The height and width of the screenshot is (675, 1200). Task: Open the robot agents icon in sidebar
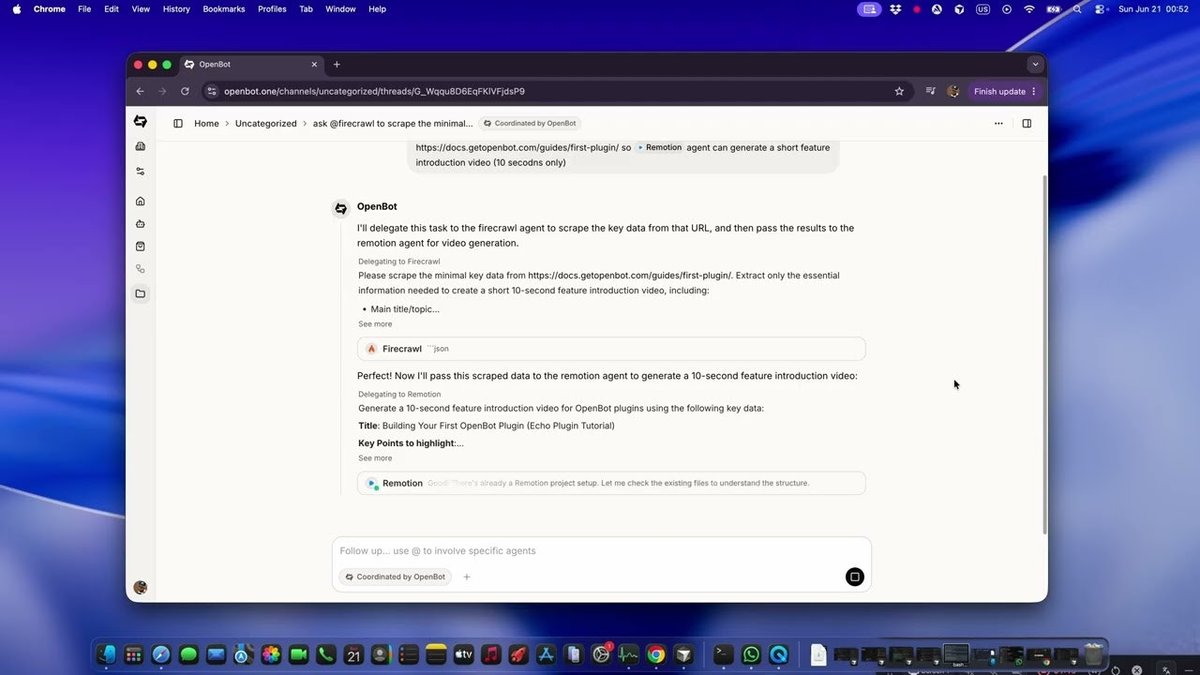pyautogui.click(x=140, y=224)
